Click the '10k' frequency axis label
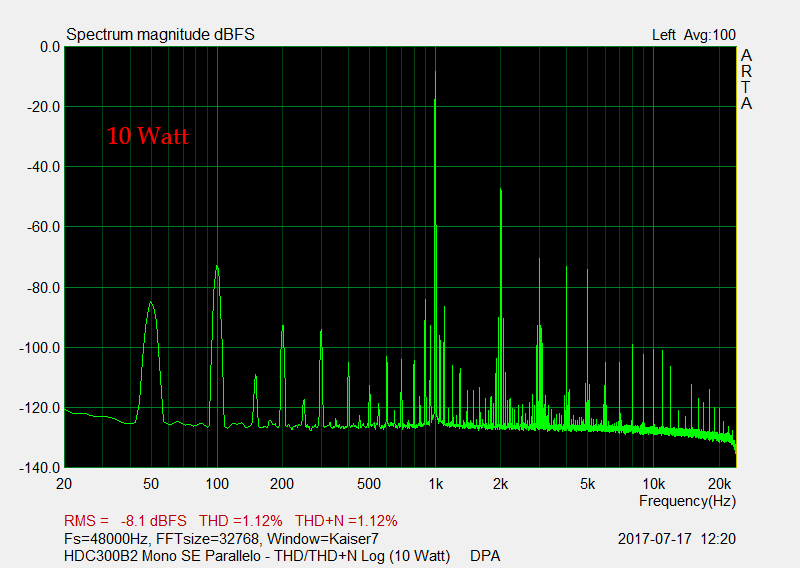Image resolution: width=800 pixels, height=568 pixels. (654, 483)
